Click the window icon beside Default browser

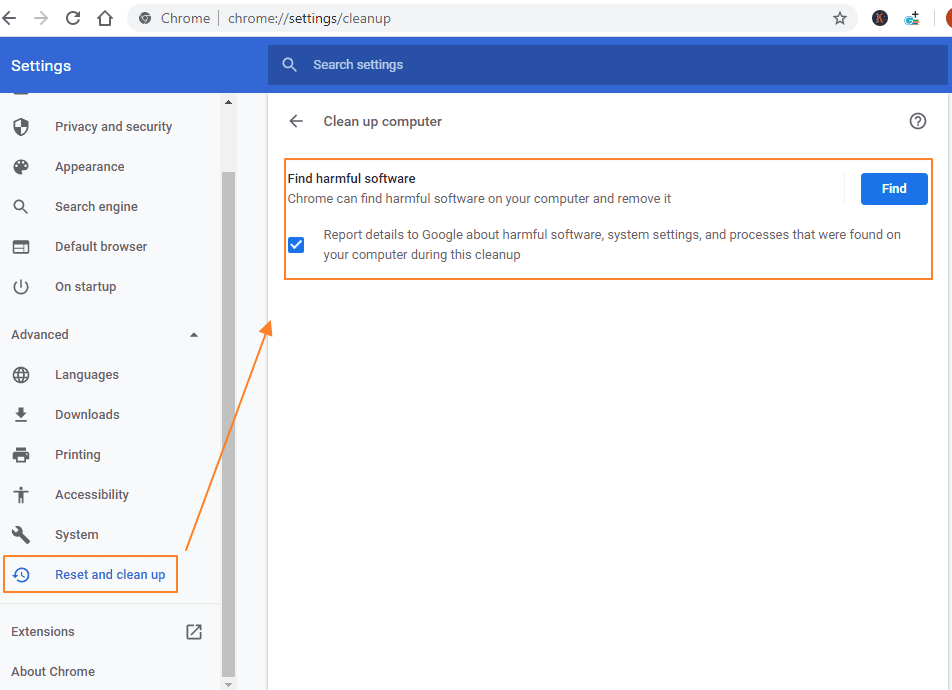(x=21, y=247)
